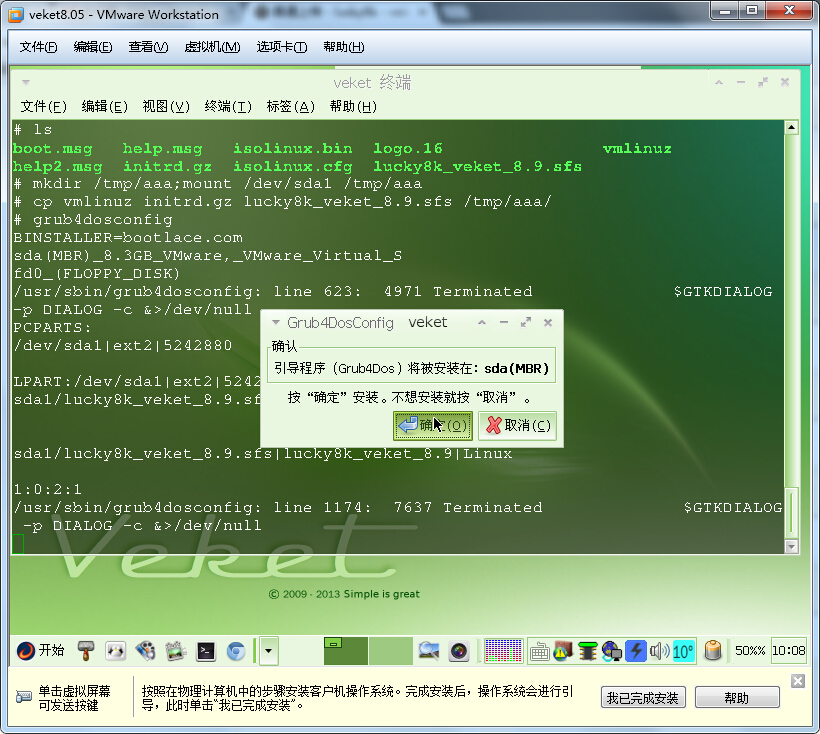Open VMware 文件(F) menu

pyautogui.click(x=38, y=47)
